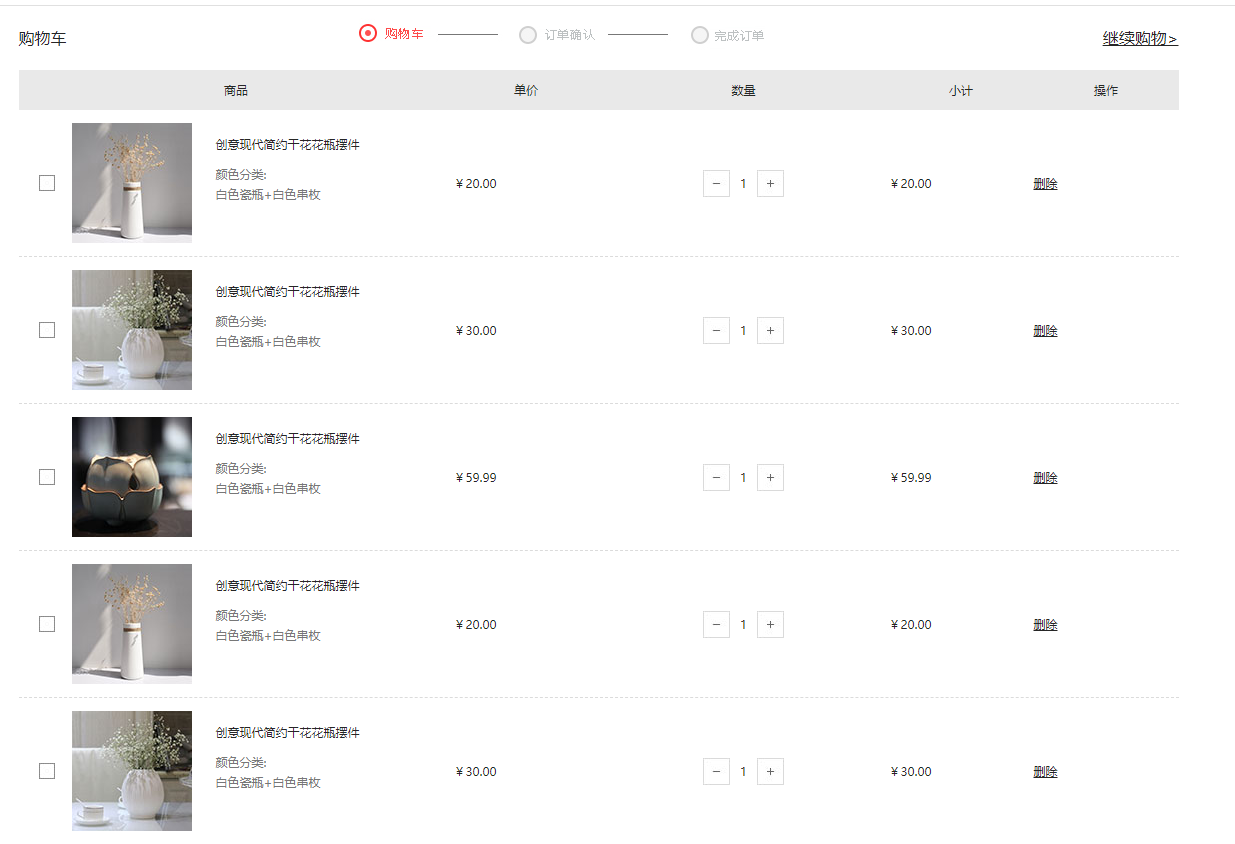Increase quantity in the ¥59.99 row
The height and width of the screenshot is (844, 1235).
pyautogui.click(x=770, y=477)
